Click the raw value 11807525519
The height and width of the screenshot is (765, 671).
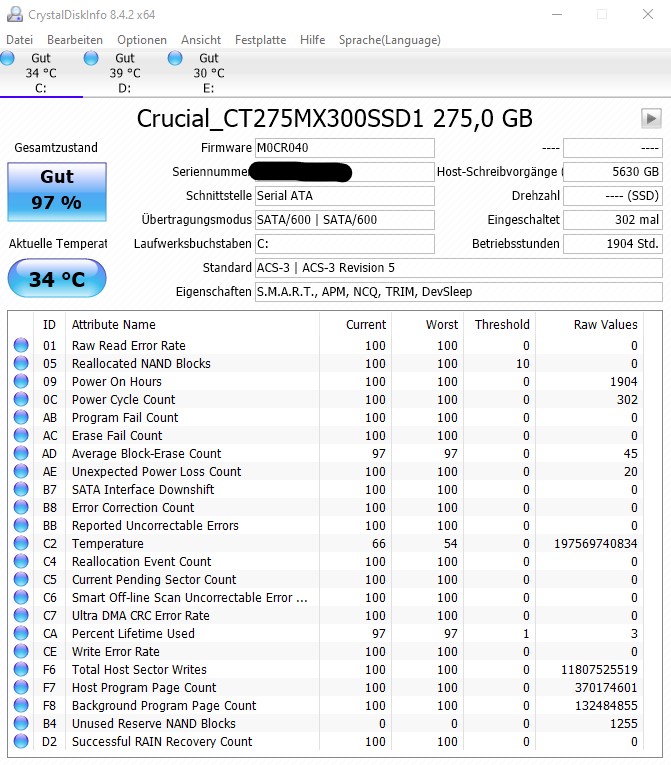(x=599, y=669)
